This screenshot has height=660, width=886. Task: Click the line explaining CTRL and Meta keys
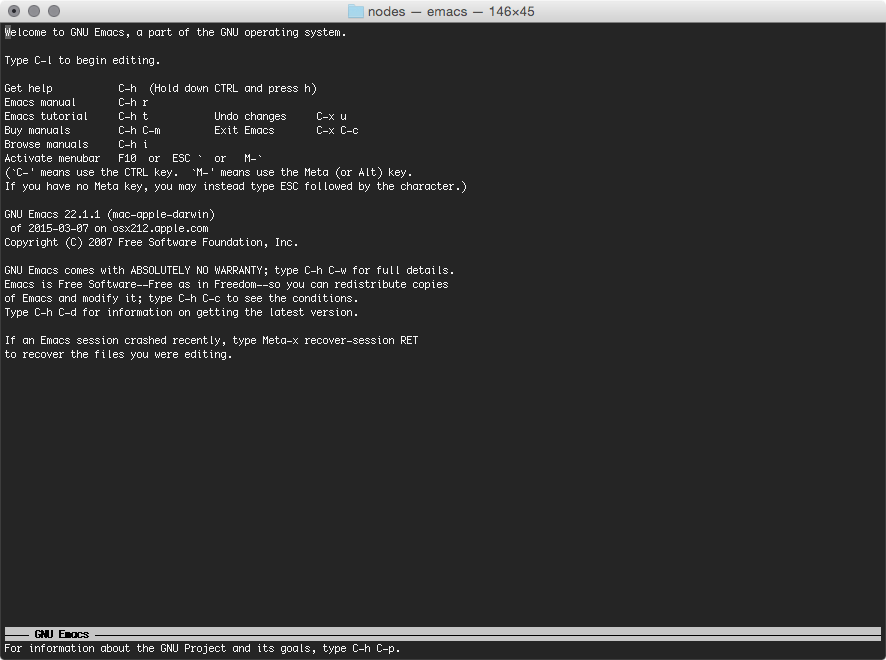click(209, 172)
